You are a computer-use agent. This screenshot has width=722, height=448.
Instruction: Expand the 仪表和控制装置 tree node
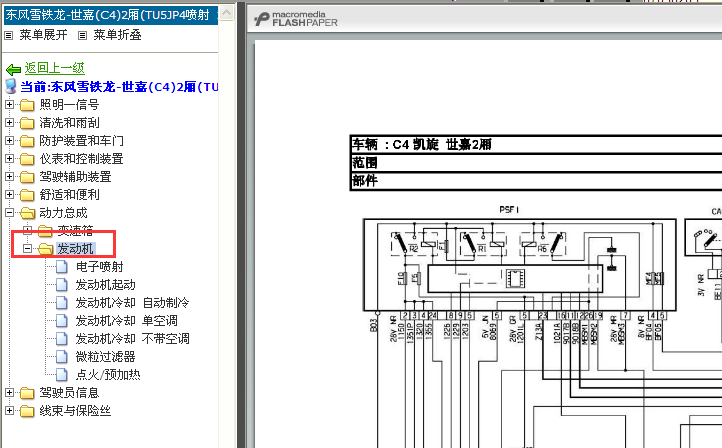[x=9, y=158]
